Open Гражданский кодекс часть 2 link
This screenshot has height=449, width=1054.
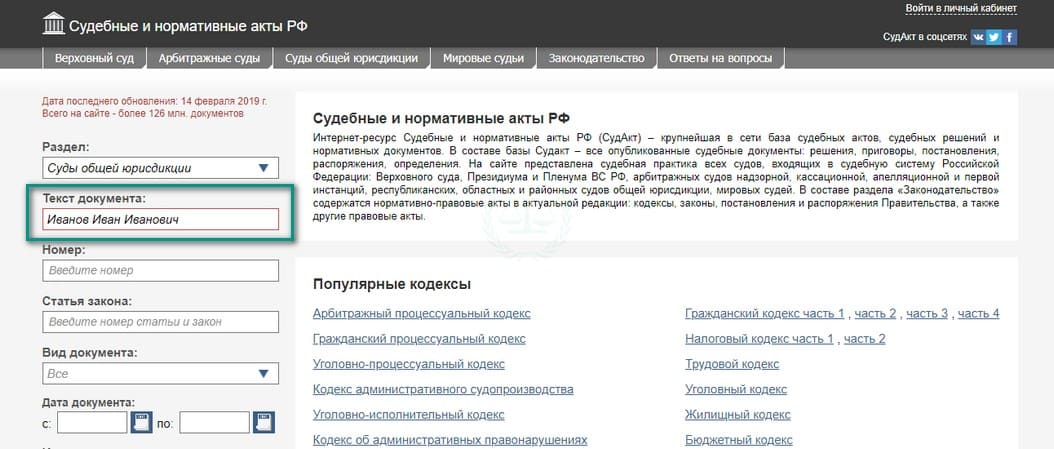click(x=875, y=314)
